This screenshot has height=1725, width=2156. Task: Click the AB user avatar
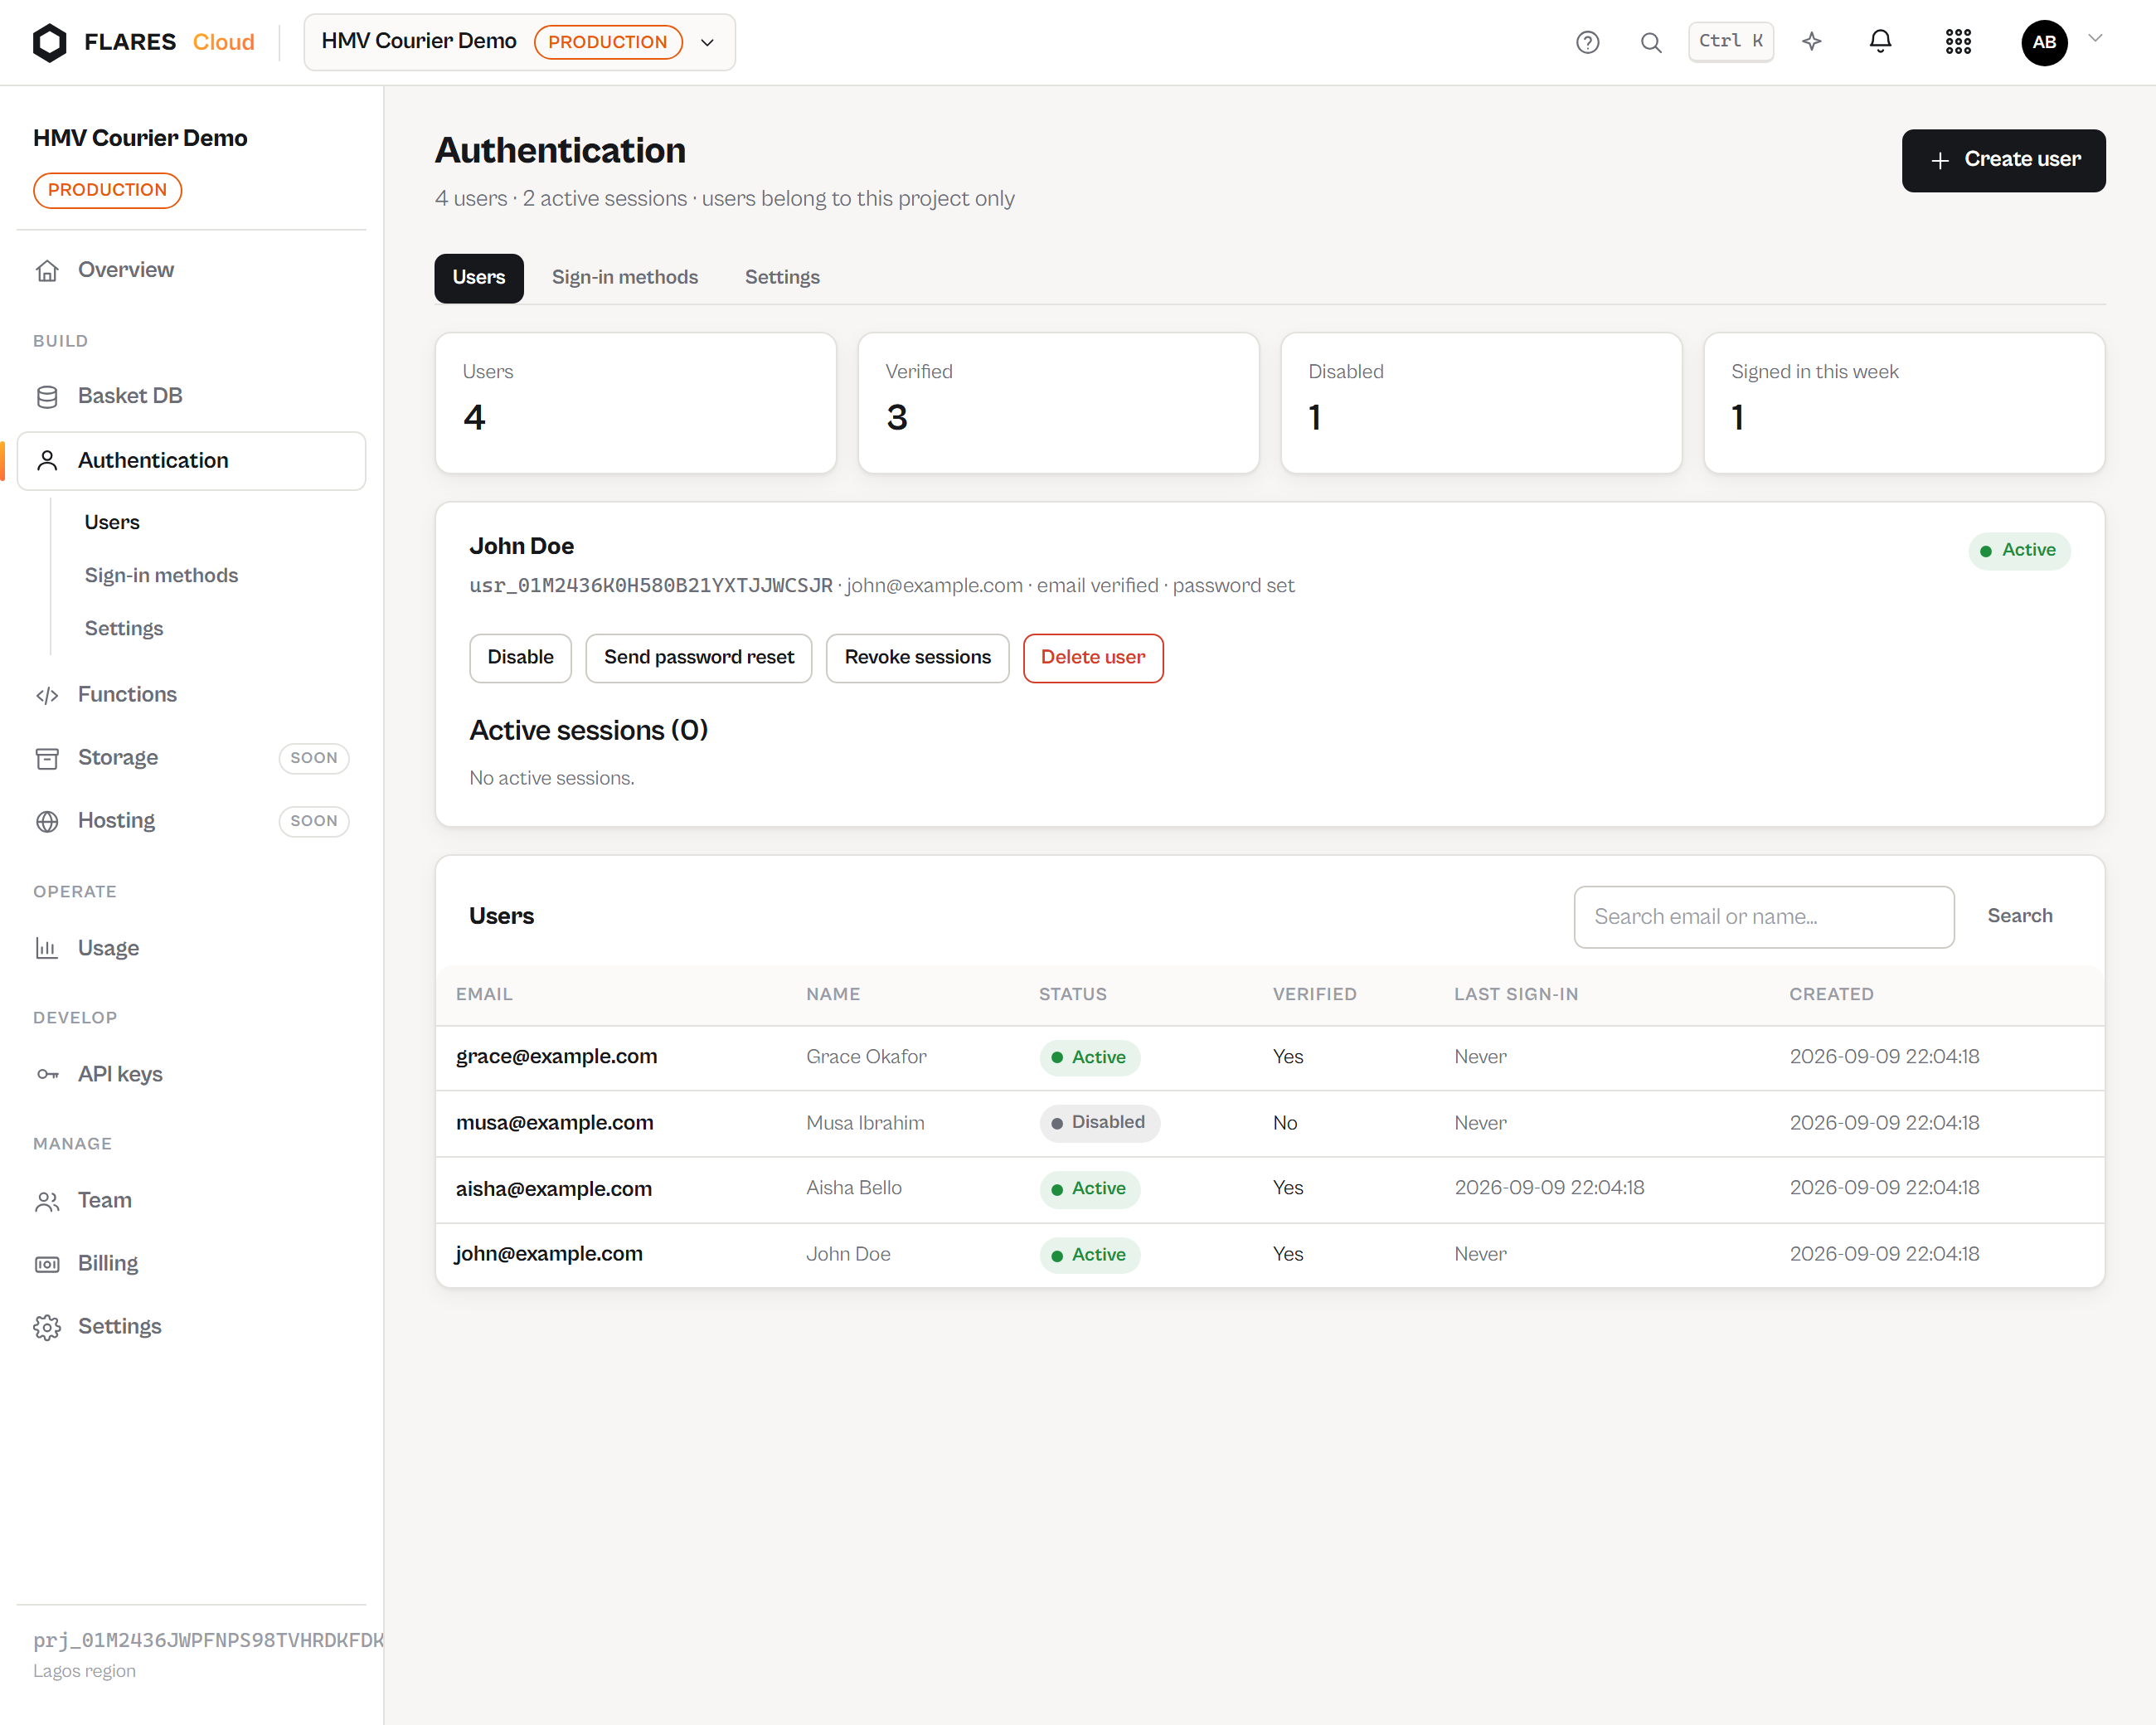tap(2043, 42)
